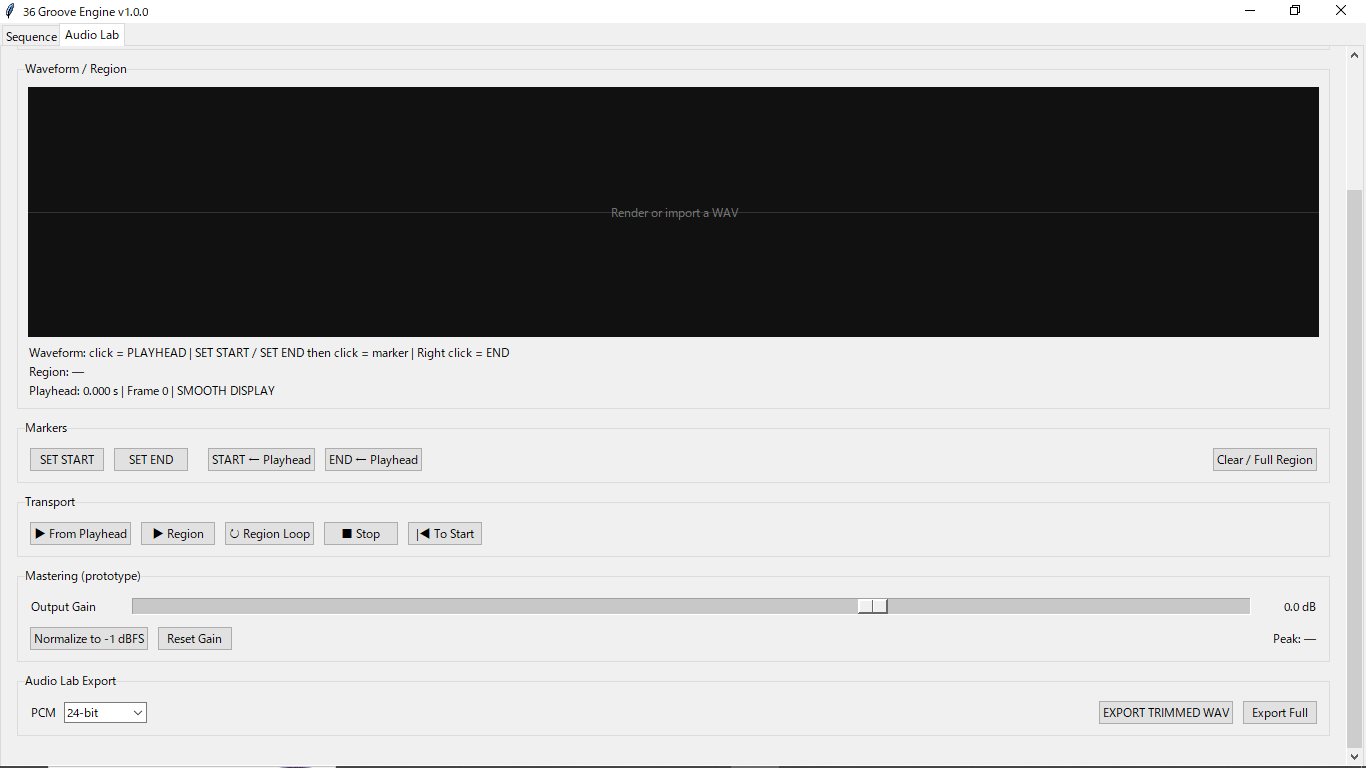Click the Output Gain slider handle
Image resolution: width=1366 pixels, height=768 pixels.
point(872,606)
